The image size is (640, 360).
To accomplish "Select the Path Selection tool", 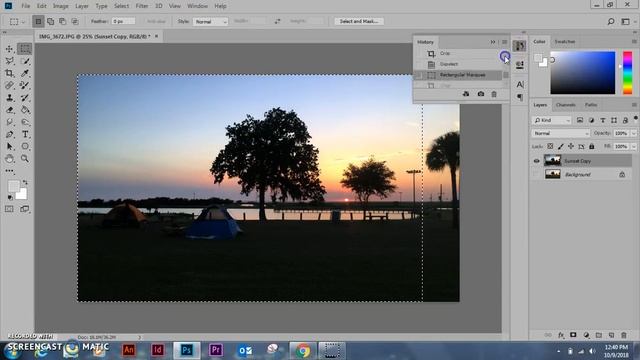I will 9,146.
